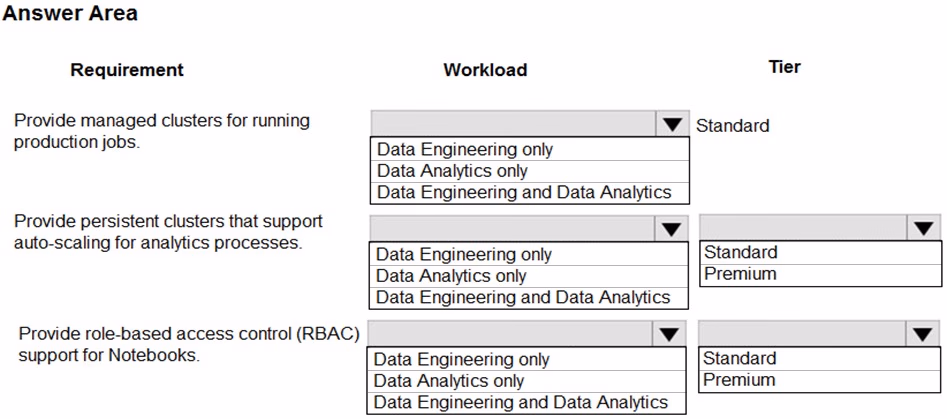The image size is (947, 419).
Task: Pick Premium tier for RBAC Notebooks
Action: point(820,380)
